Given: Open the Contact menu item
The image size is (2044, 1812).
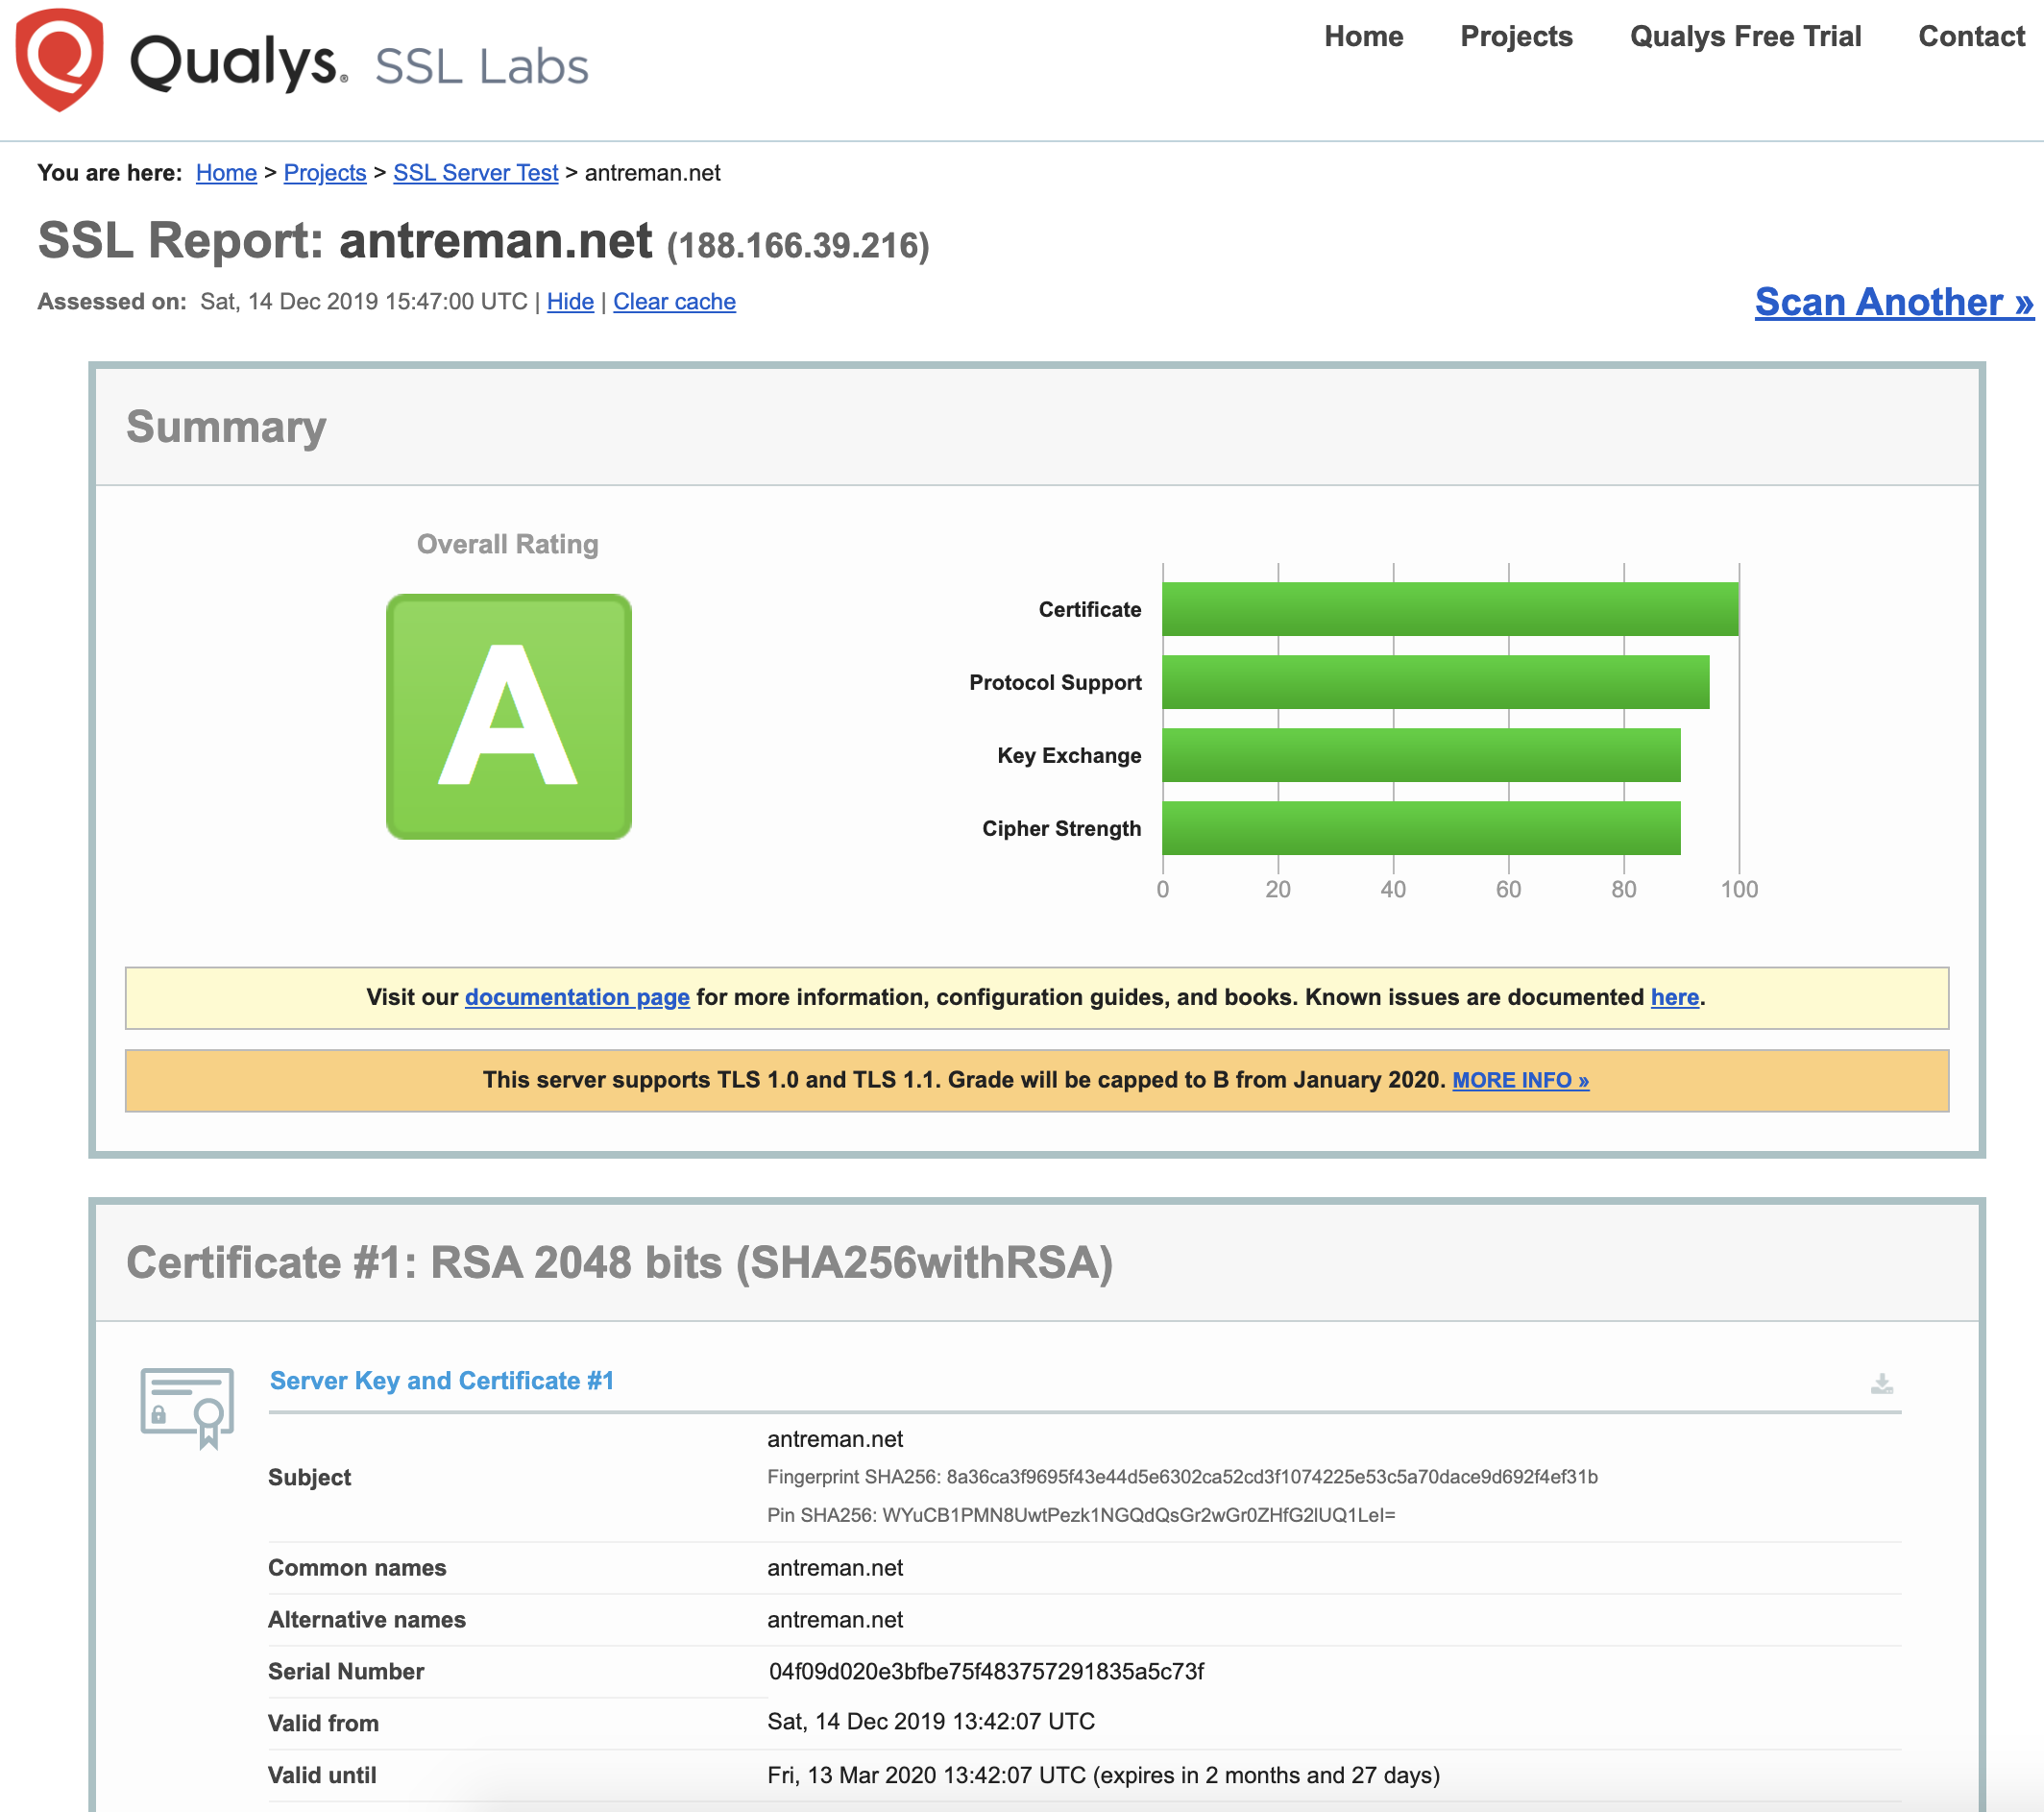Looking at the screenshot, I should [x=1970, y=37].
